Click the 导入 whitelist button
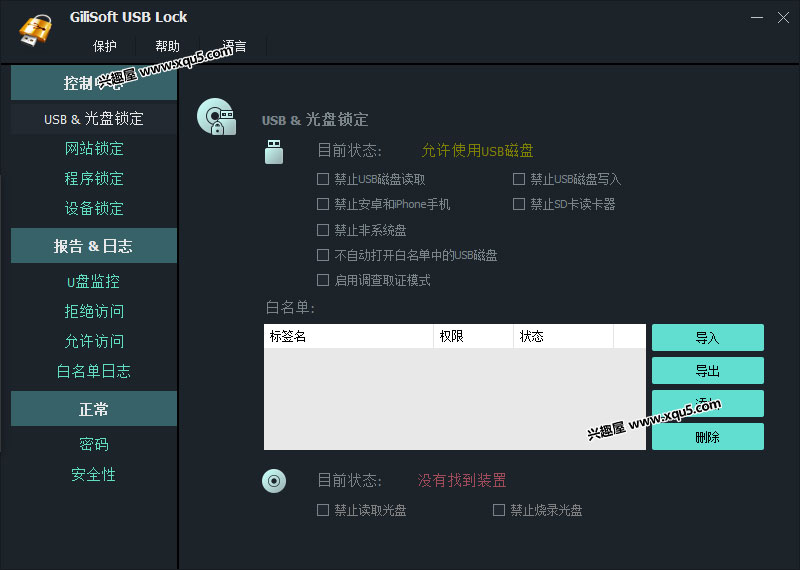Screen dimensions: 800x570 [x=708, y=337]
